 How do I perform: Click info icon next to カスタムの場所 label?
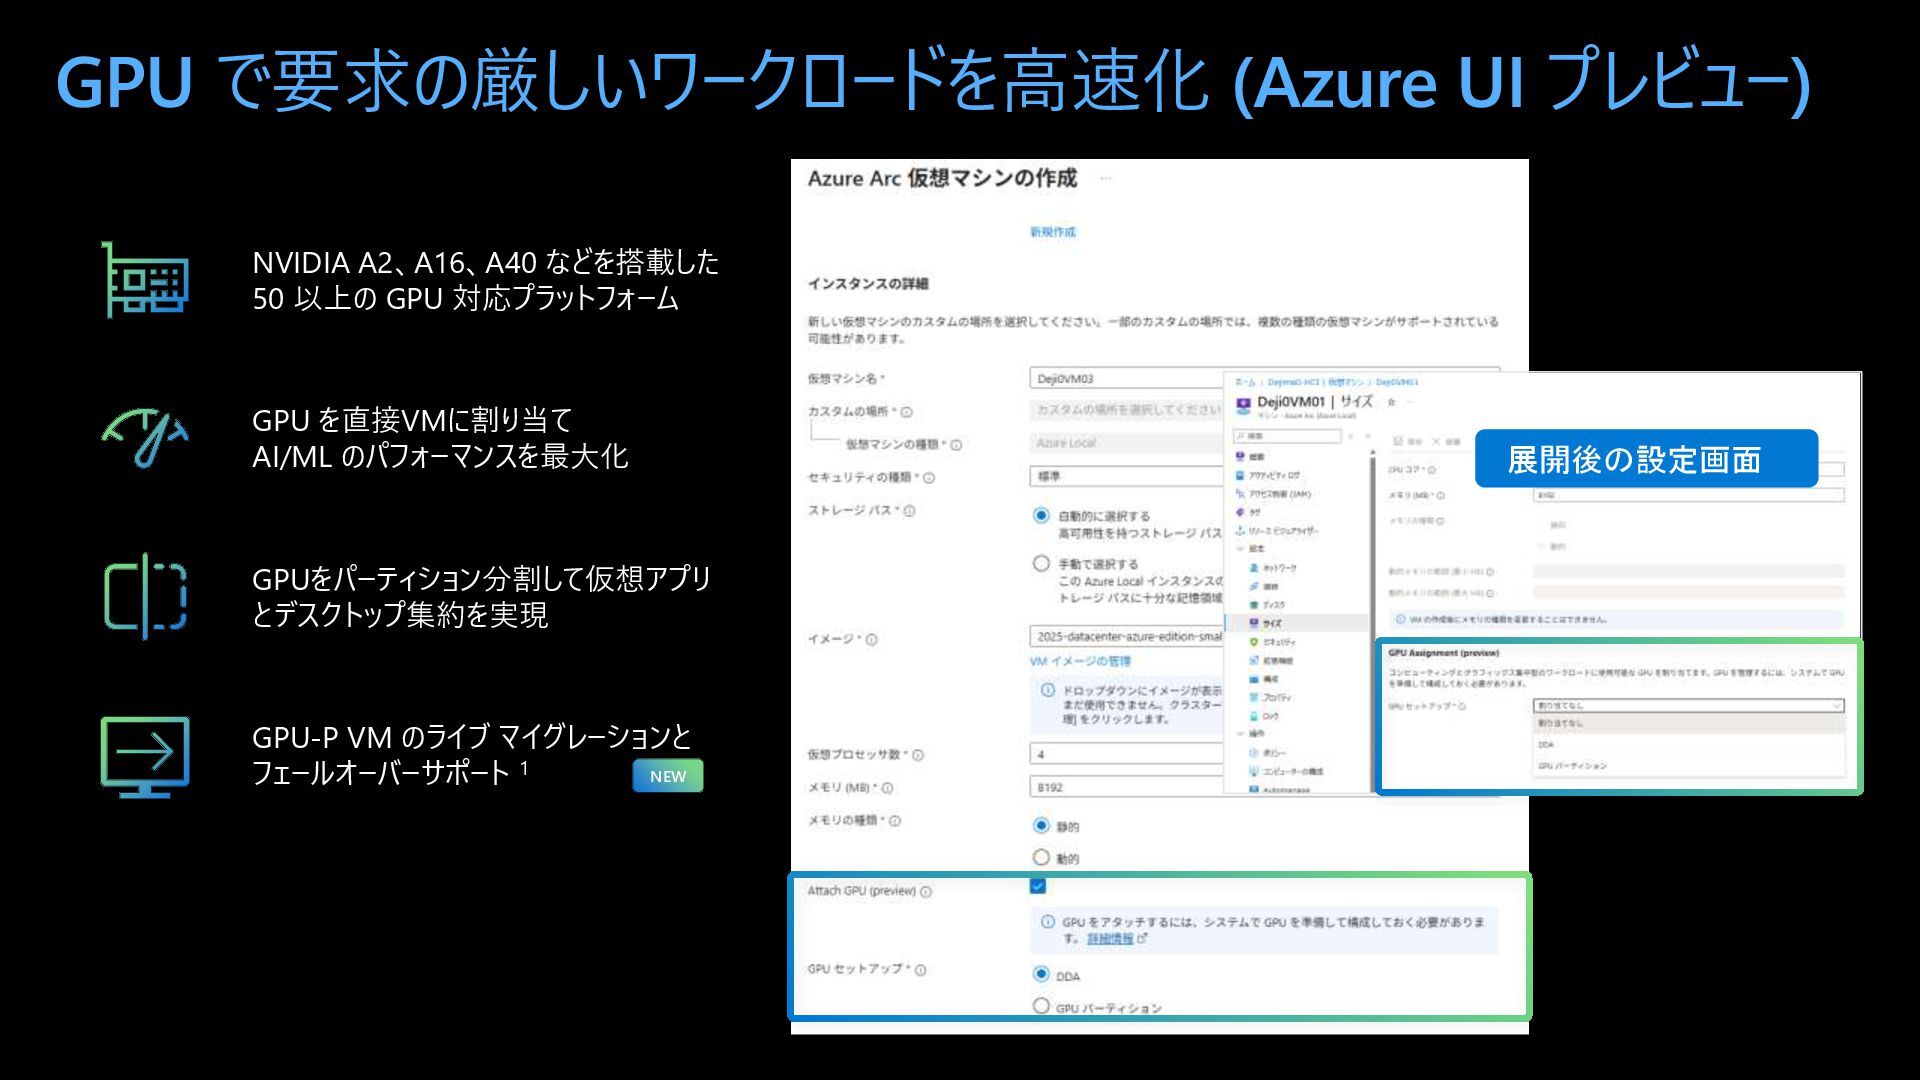(906, 412)
